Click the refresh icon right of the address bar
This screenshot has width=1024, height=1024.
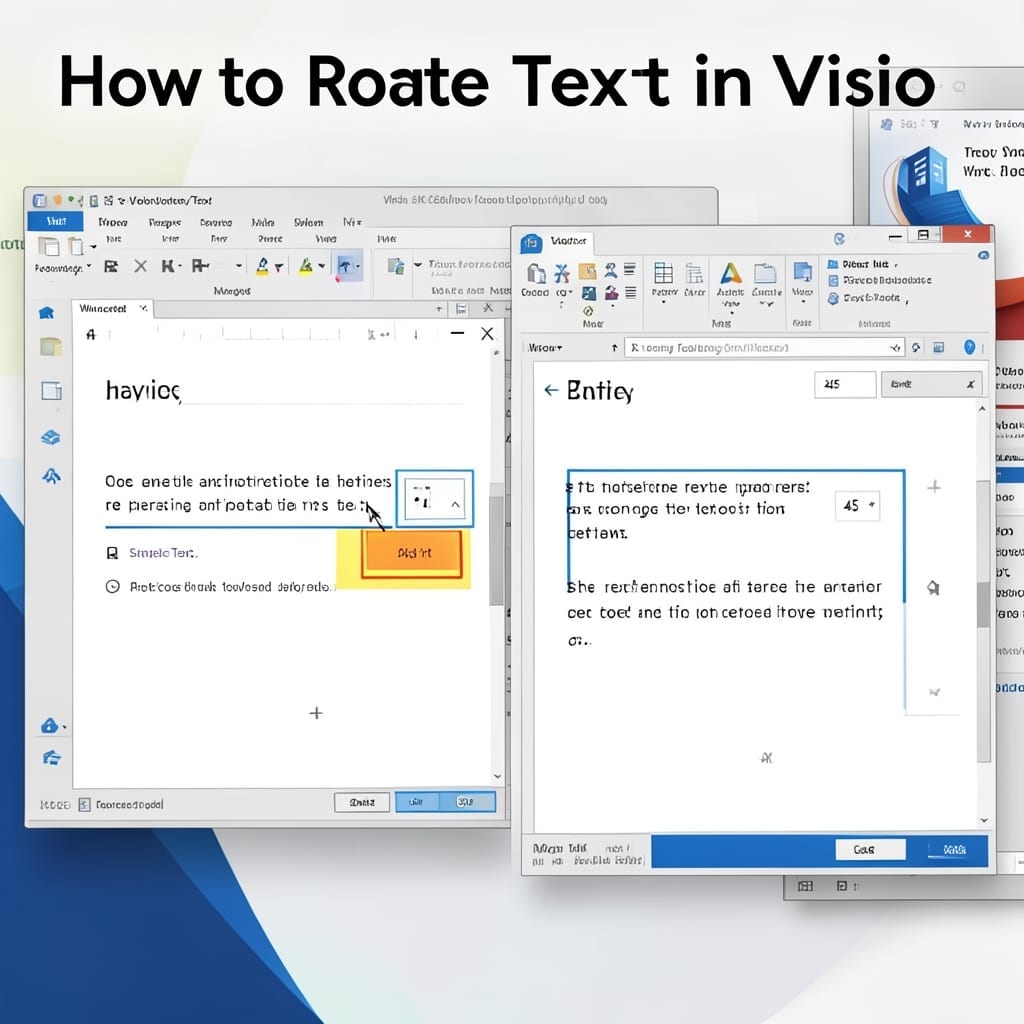917,347
